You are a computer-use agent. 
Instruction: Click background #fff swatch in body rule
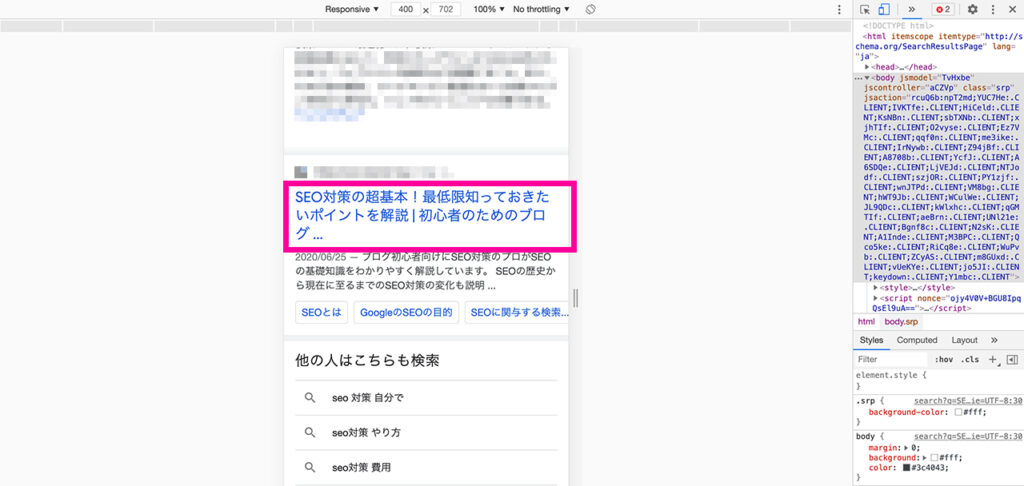(934, 458)
